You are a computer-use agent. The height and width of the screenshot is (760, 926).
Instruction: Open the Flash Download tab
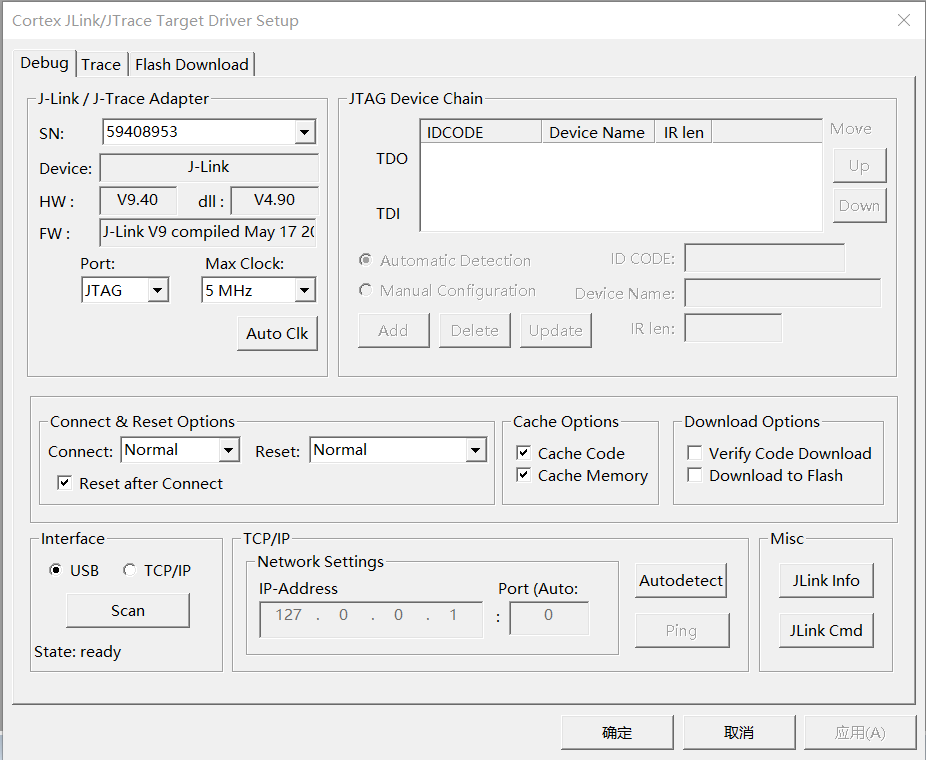pos(191,64)
